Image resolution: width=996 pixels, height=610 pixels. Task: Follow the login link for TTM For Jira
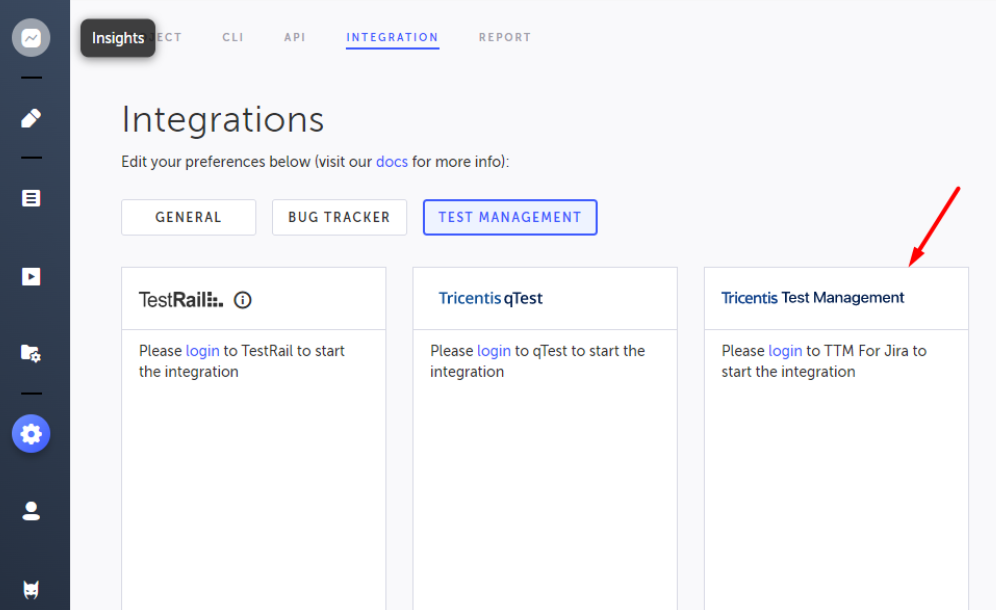(x=785, y=351)
